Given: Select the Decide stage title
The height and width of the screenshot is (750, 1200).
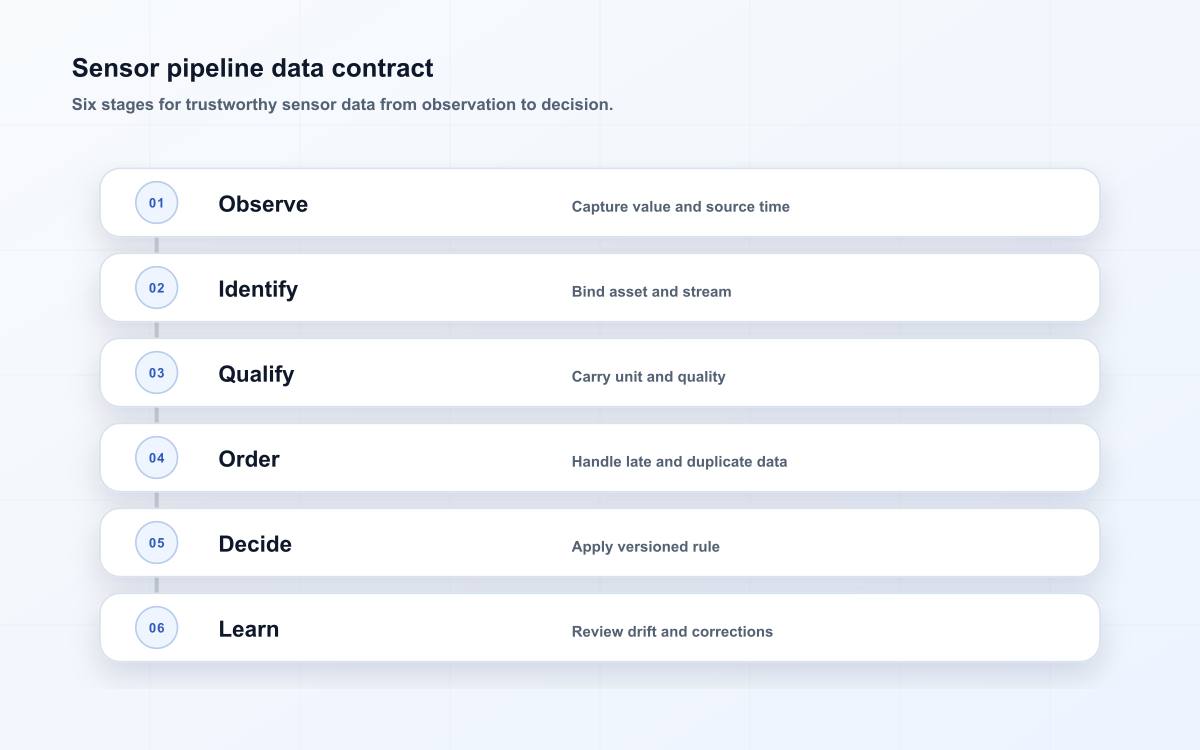Looking at the screenshot, I should [255, 544].
